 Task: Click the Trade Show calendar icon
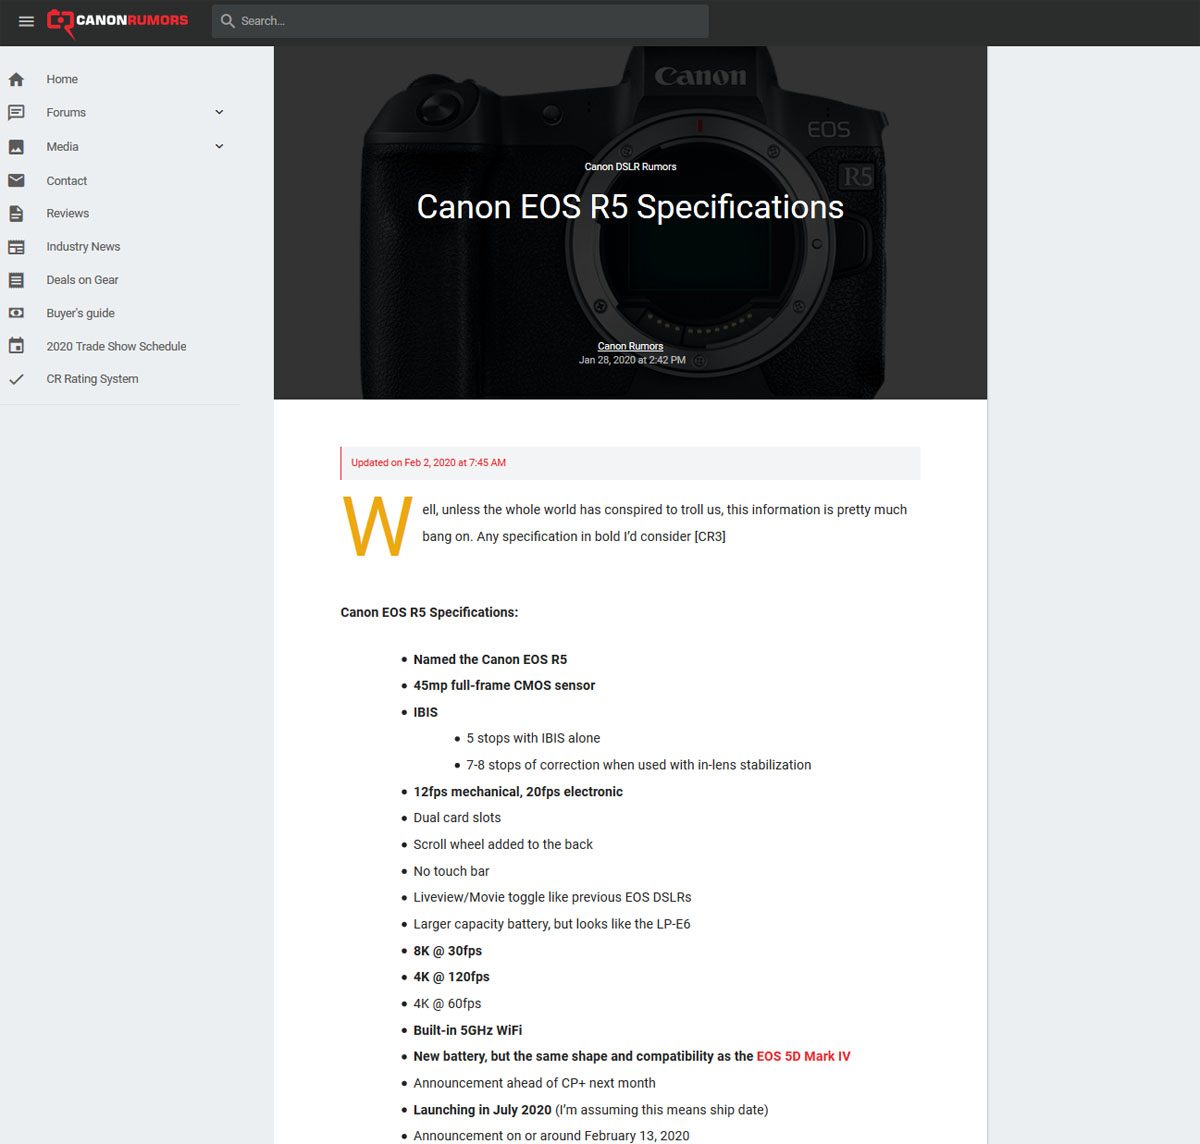tap(16, 346)
